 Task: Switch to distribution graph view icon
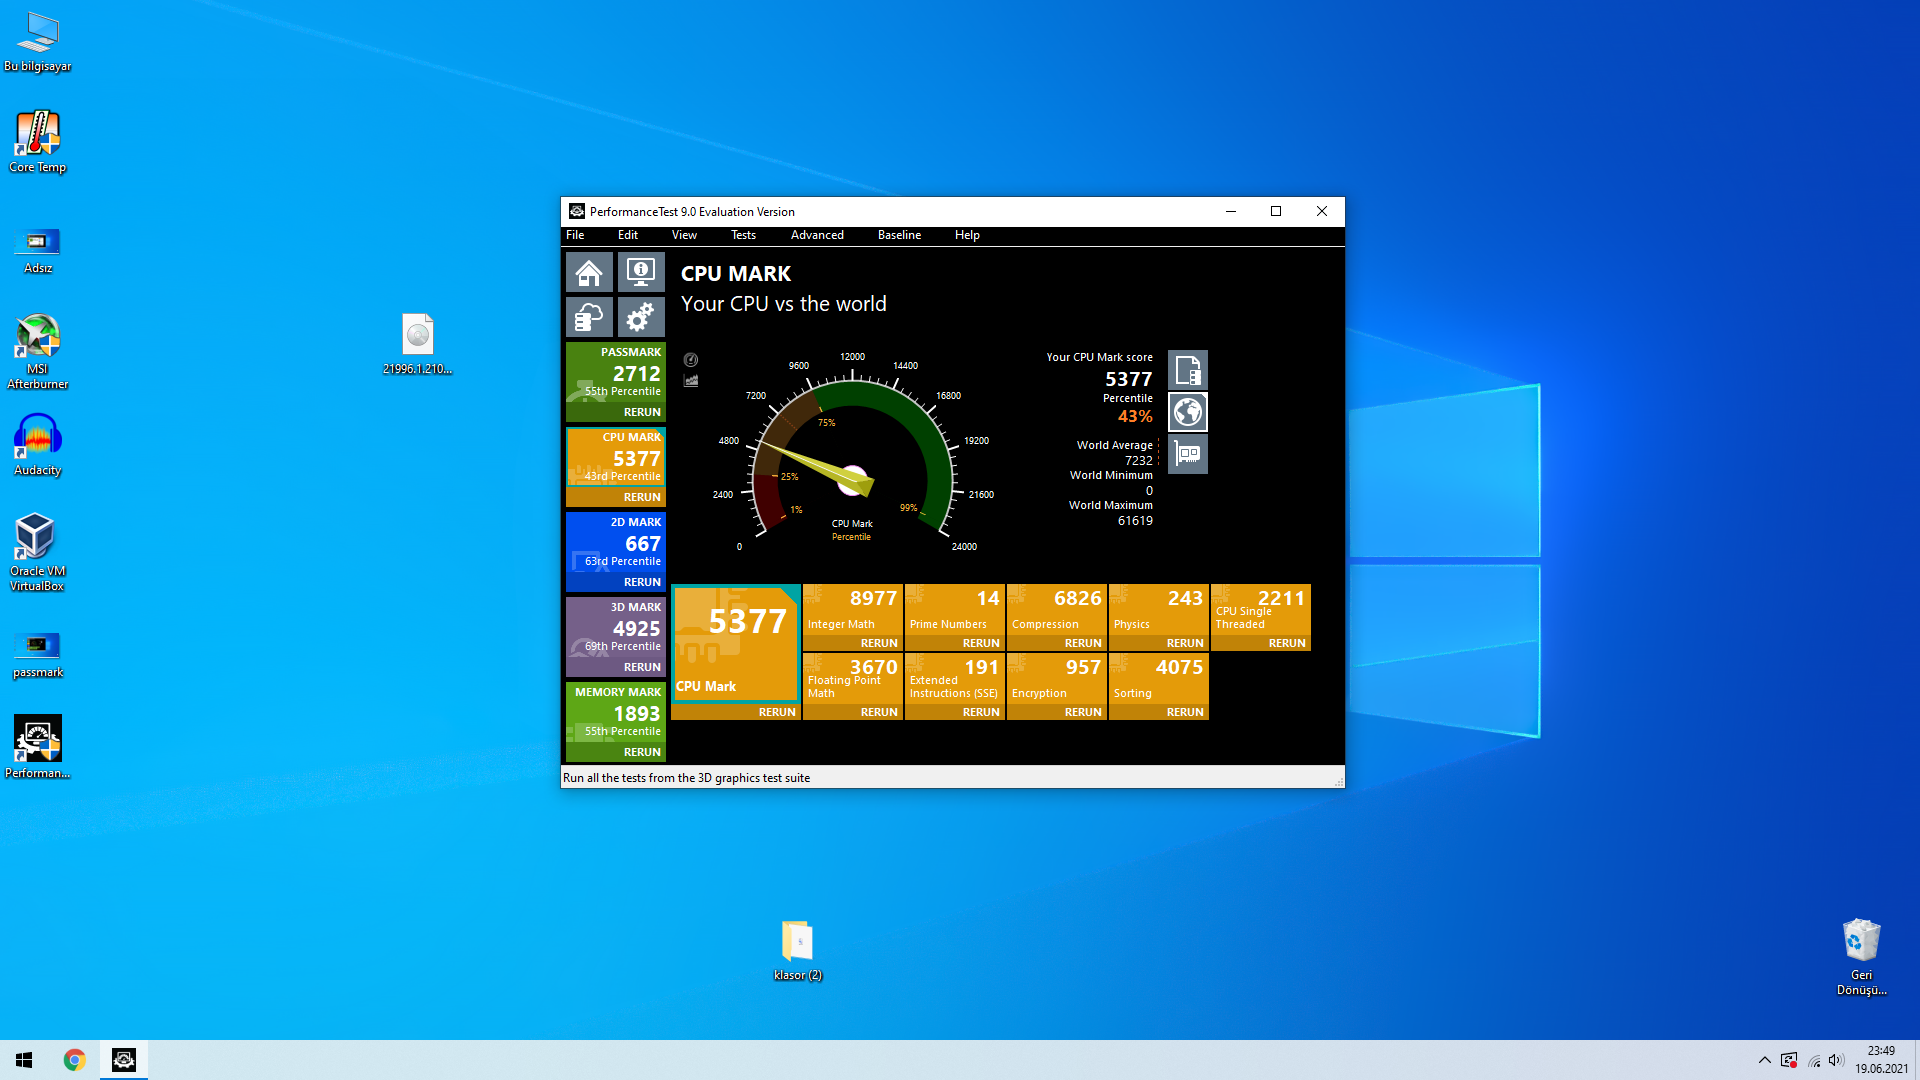point(691,381)
